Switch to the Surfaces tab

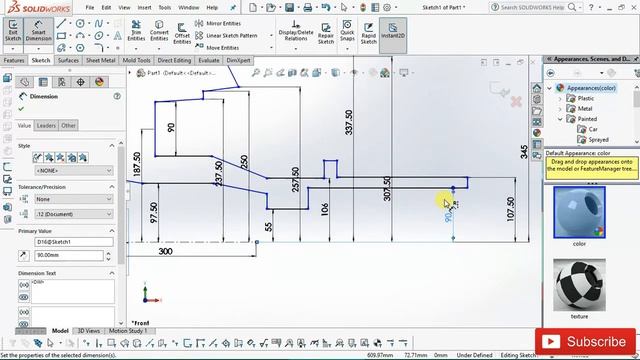point(68,60)
